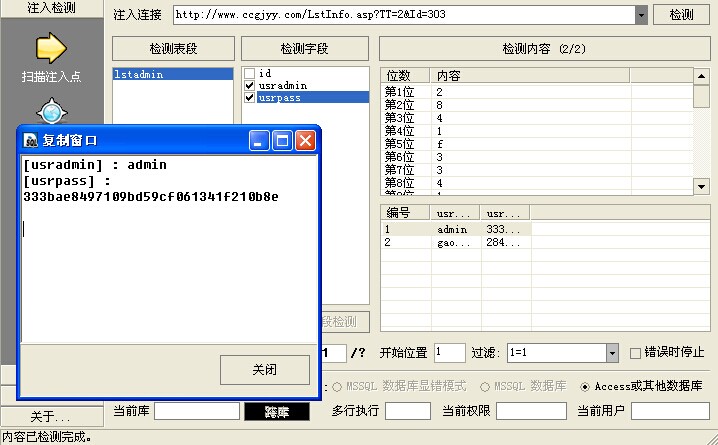Click the content list scrollbar thumb
718x445 pixels.
point(701,96)
